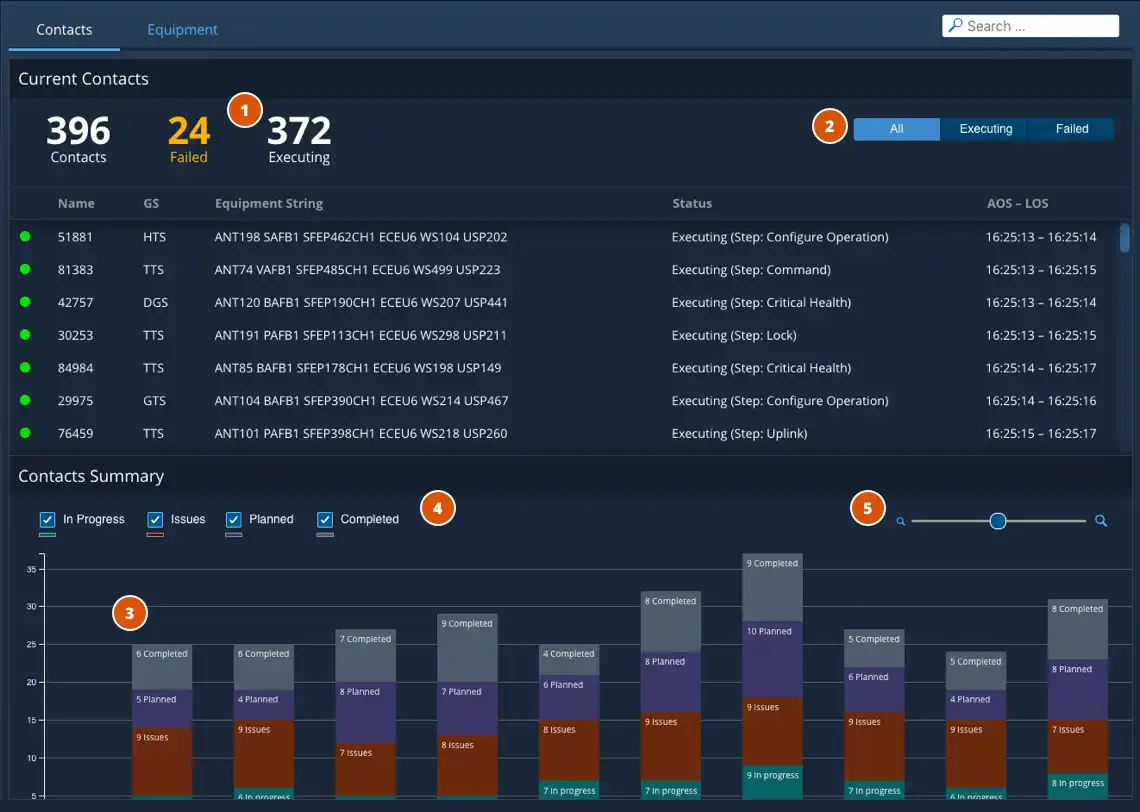This screenshot has height=812, width=1140.
Task: Select contact name 30253
Action: (x=76, y=335)
